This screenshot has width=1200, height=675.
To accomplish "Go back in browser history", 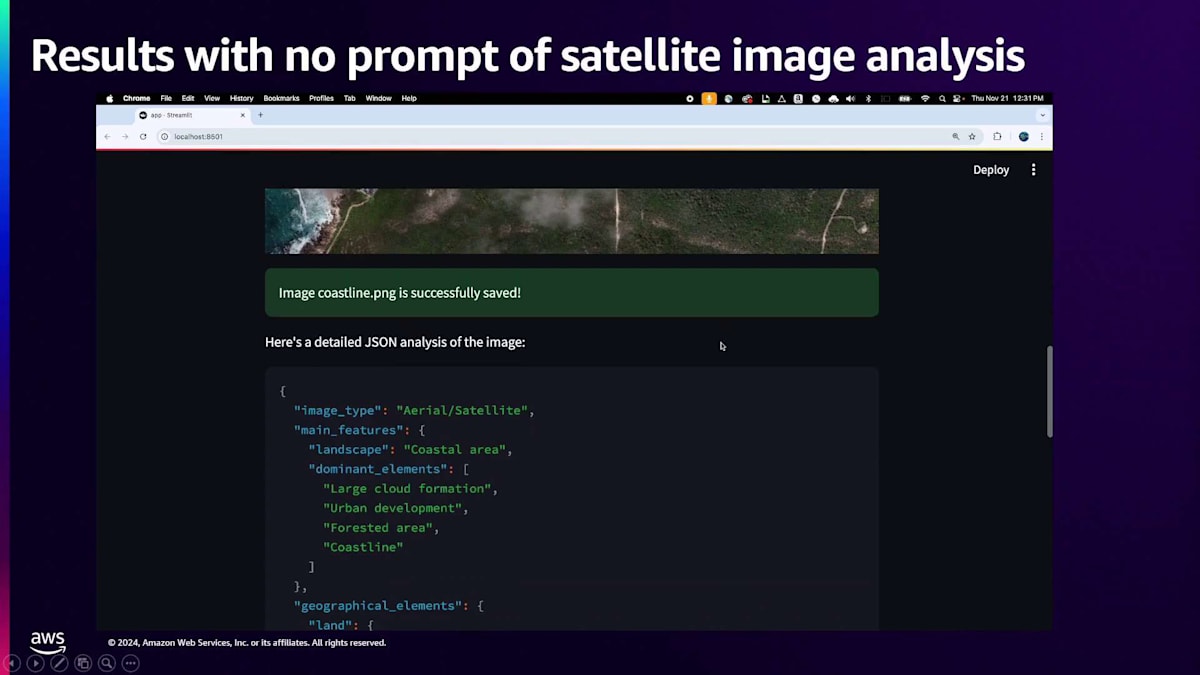I will pyautogui.click(x=108, y=136).
